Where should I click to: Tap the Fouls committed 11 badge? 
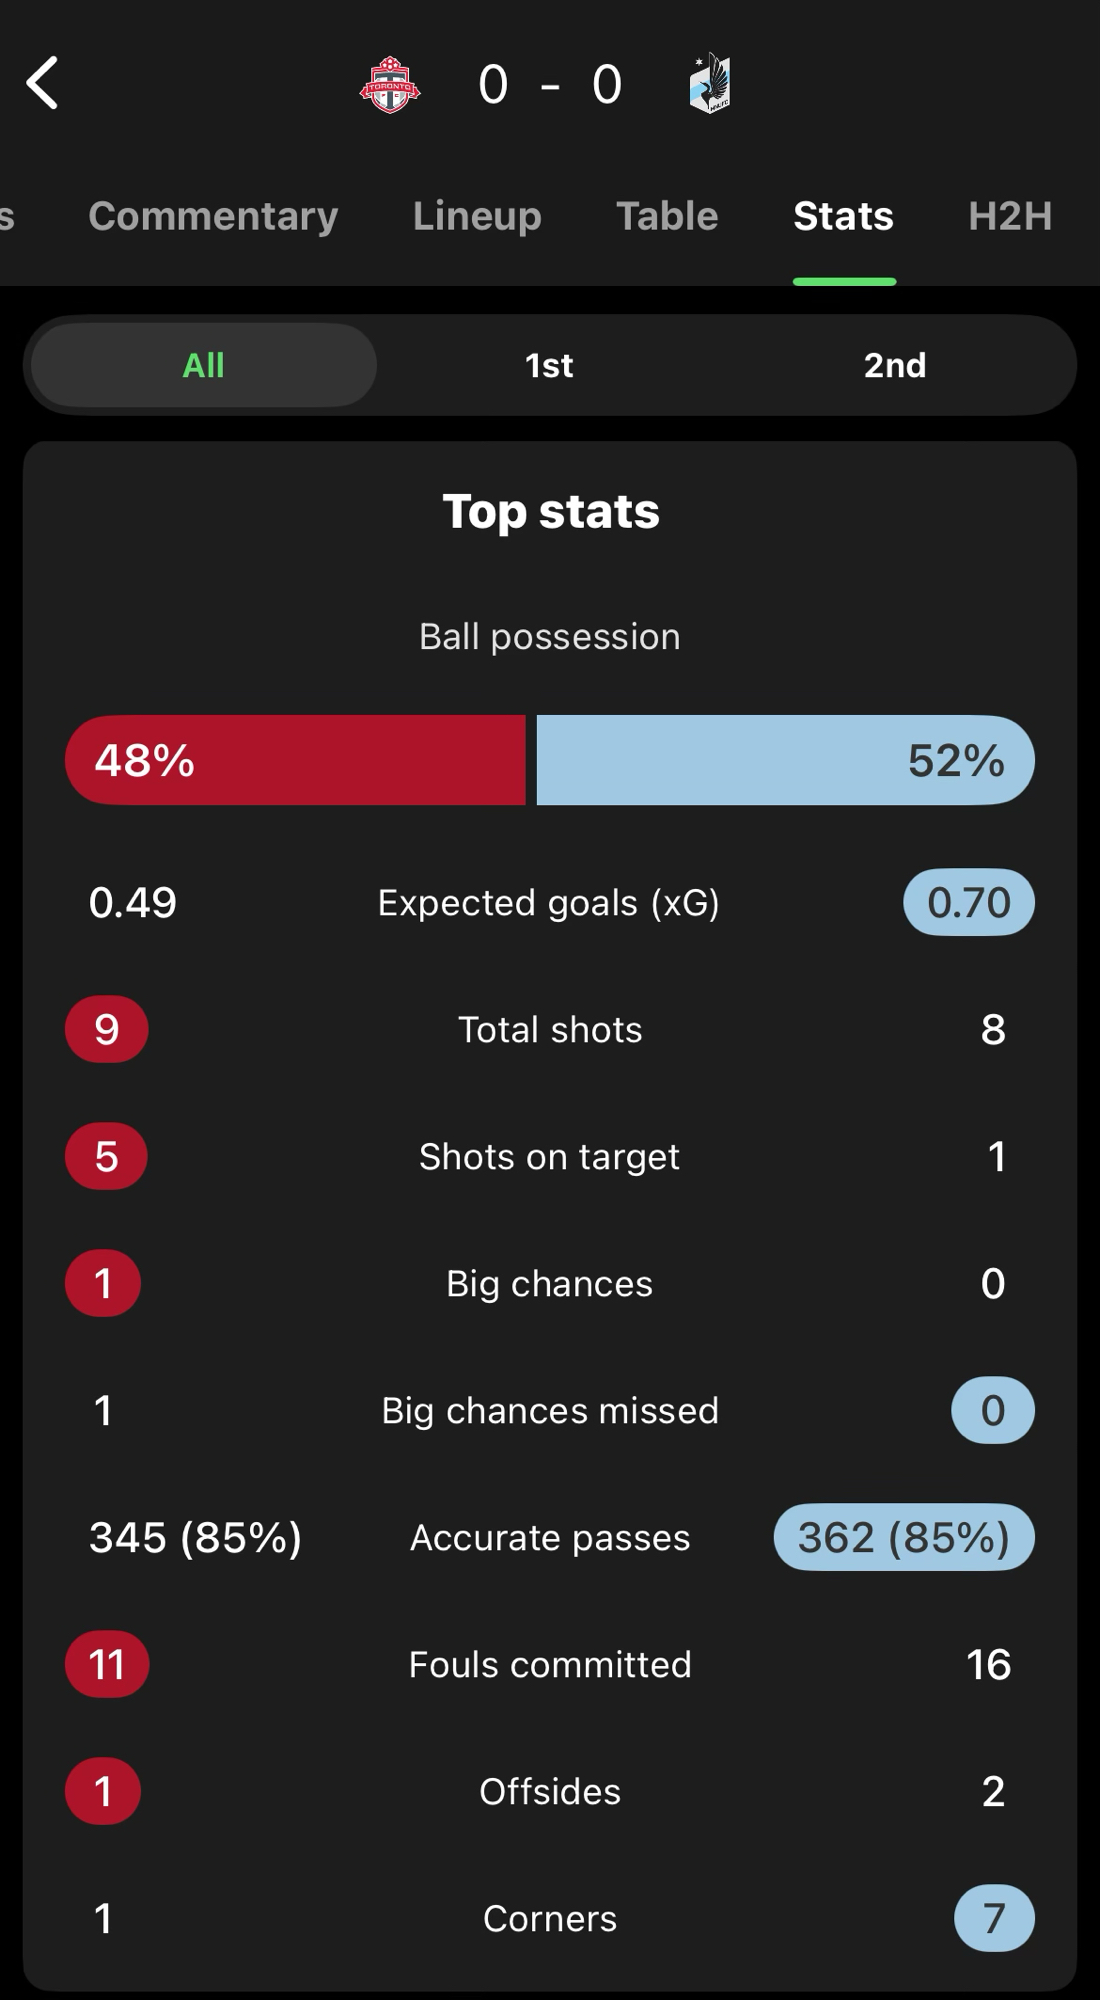pyautogui.click(x=107, y=1664)
